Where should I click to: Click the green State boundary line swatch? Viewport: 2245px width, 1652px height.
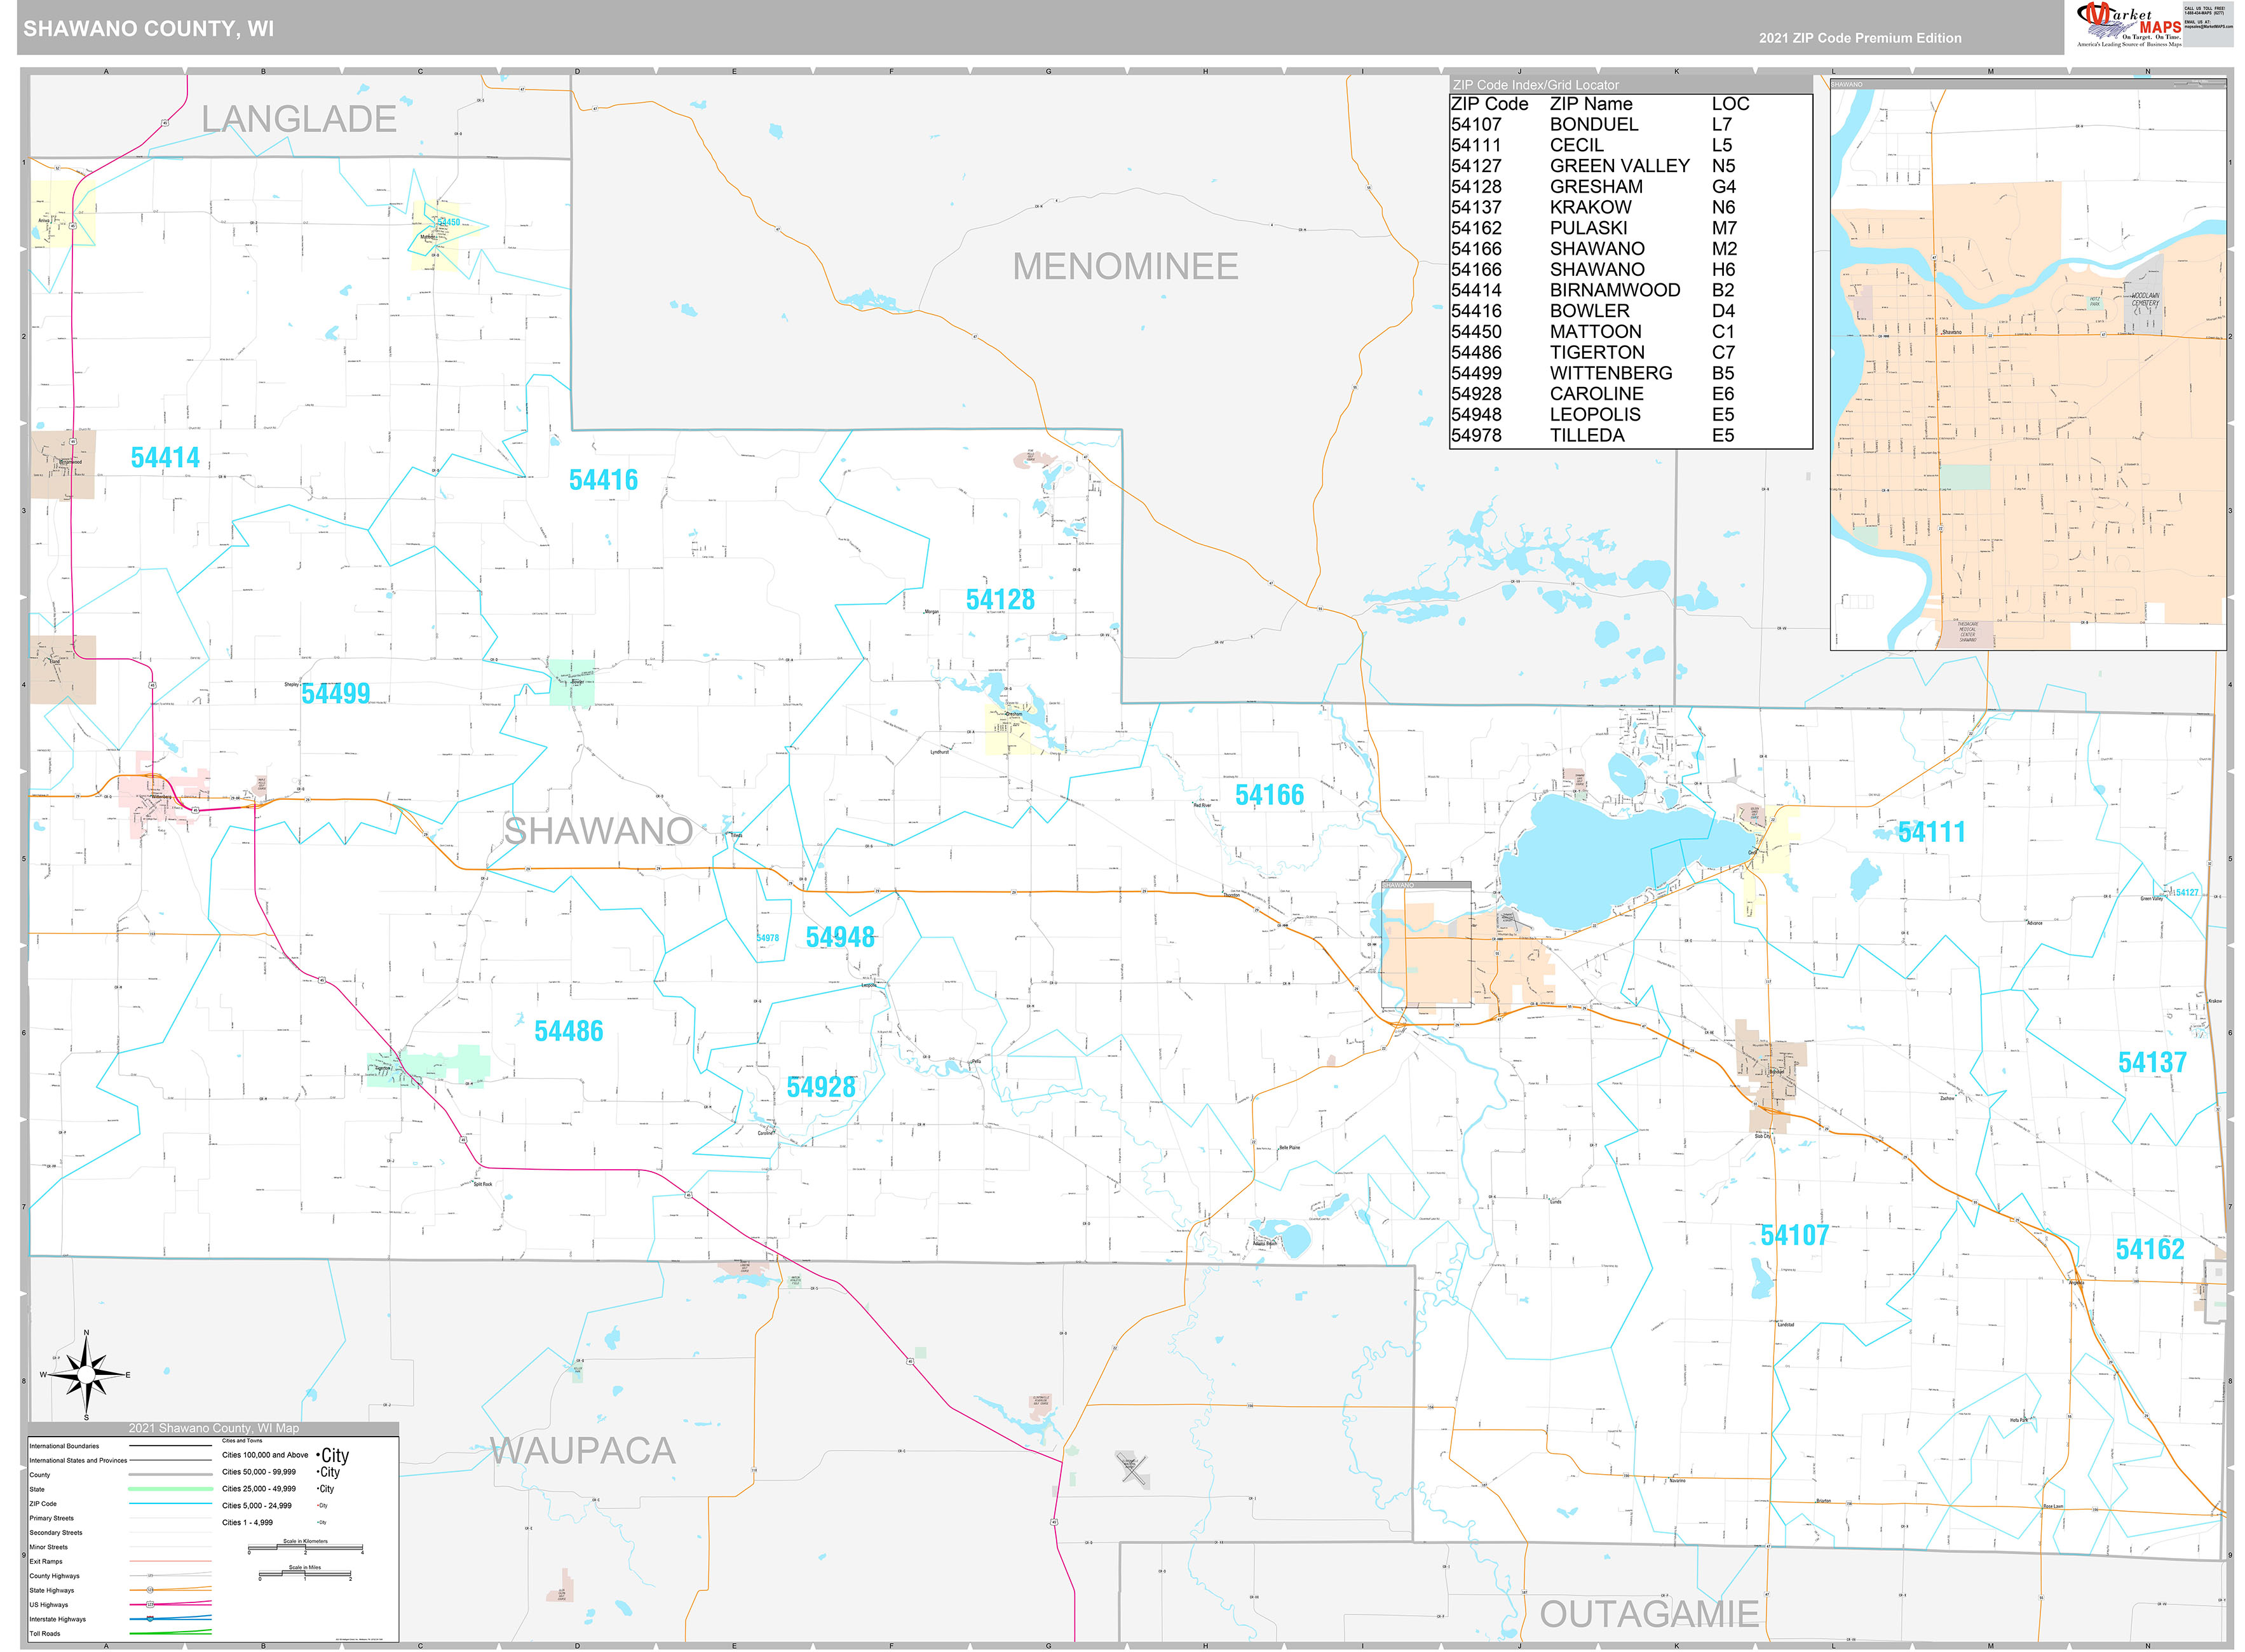(170, 1489)
